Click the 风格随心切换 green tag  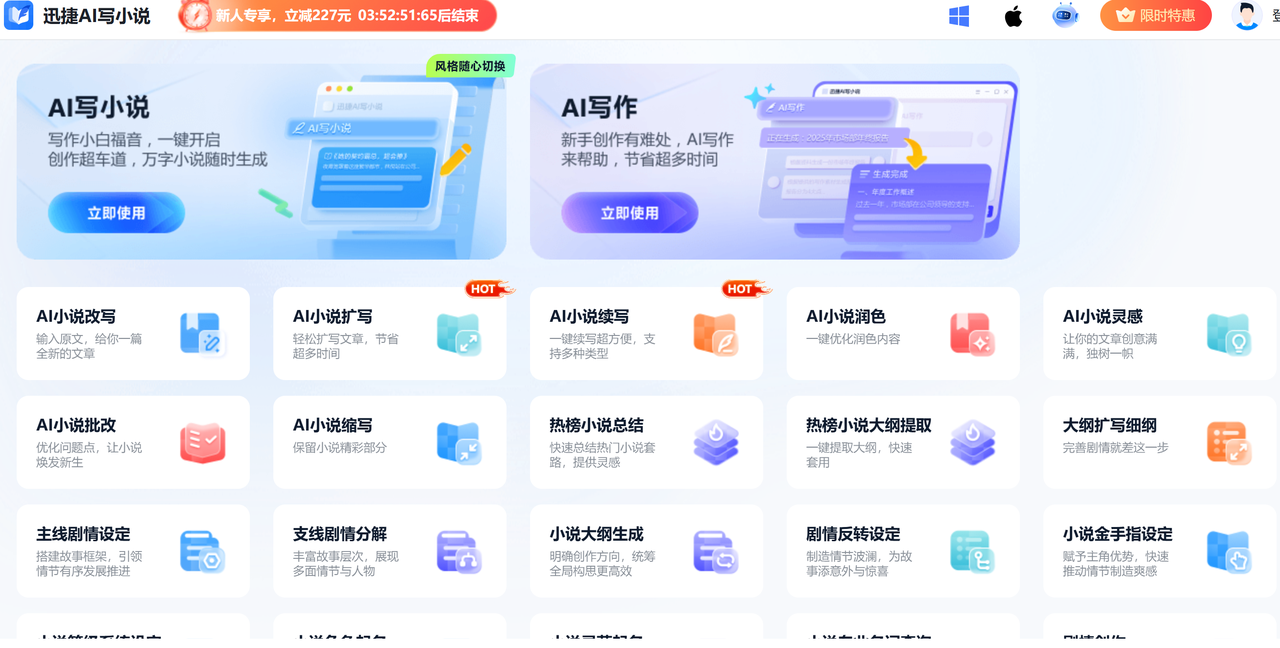tap(471, 67)
